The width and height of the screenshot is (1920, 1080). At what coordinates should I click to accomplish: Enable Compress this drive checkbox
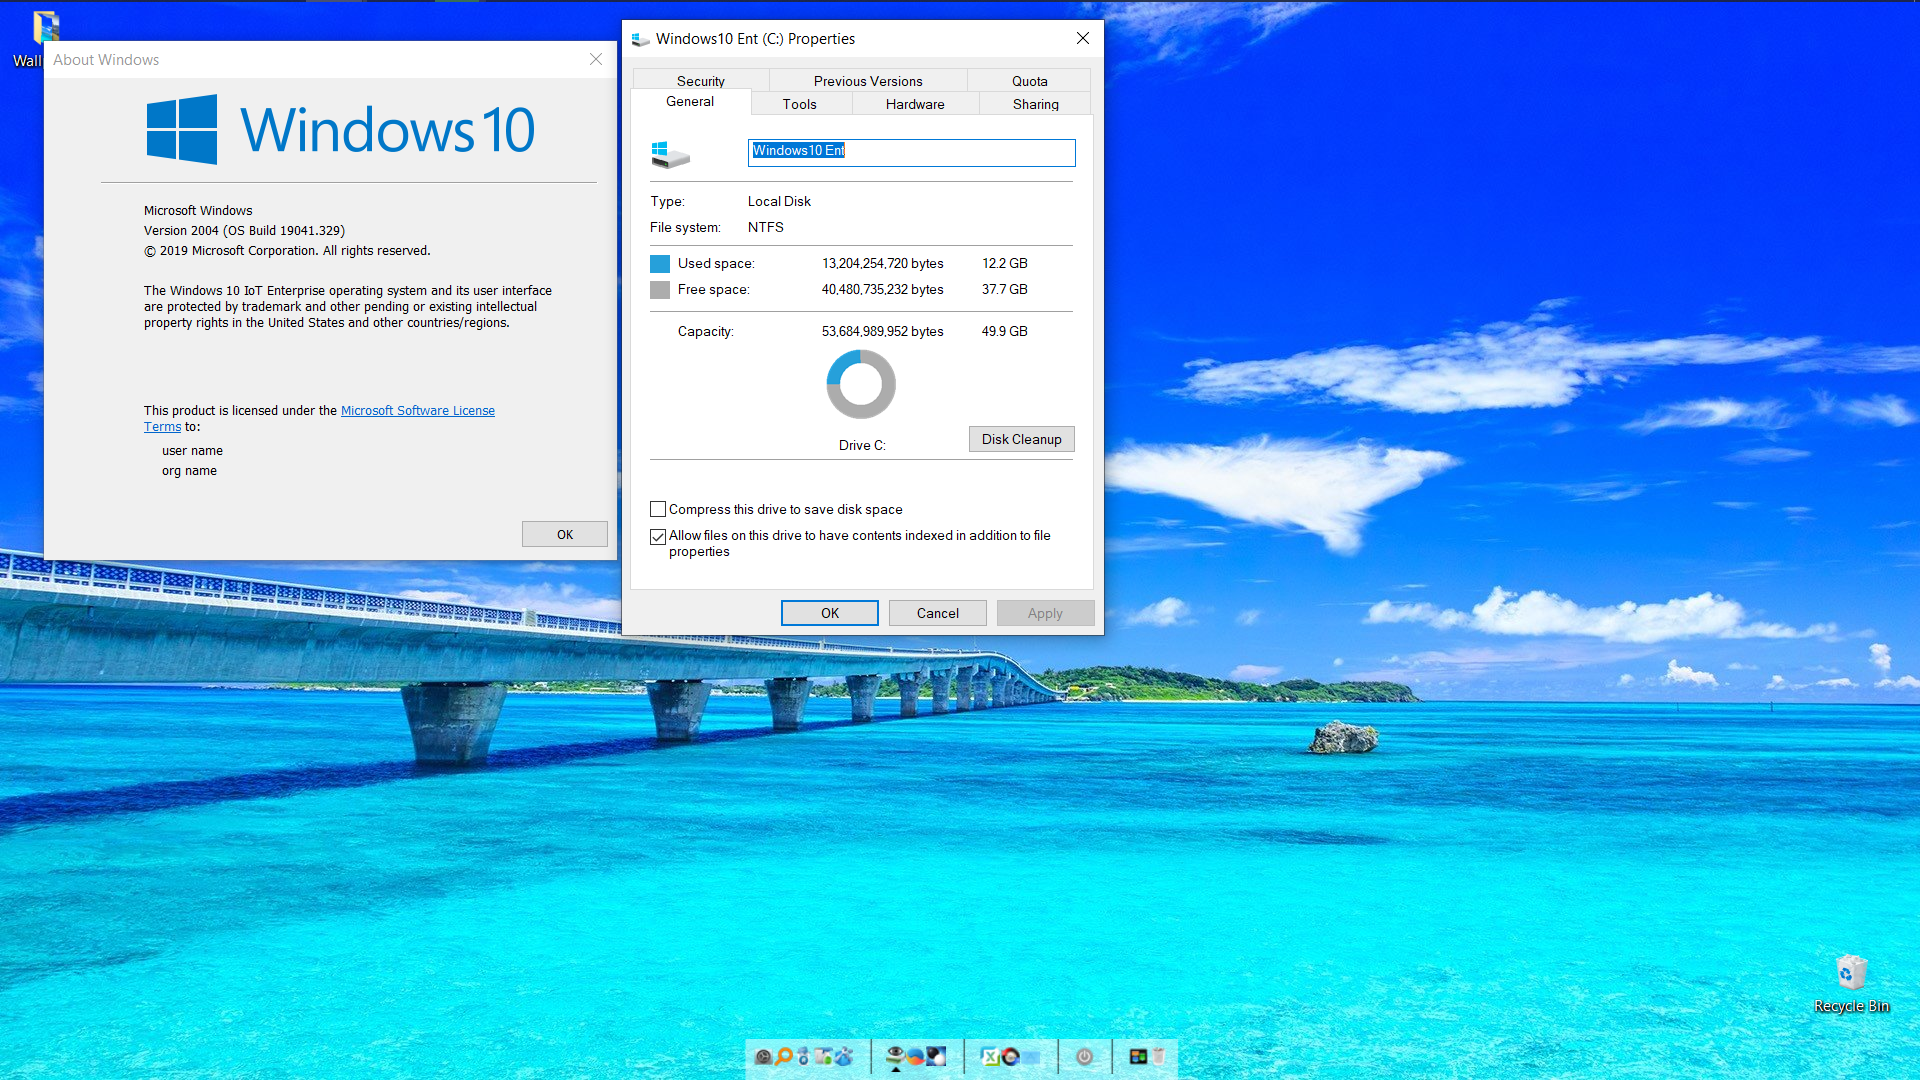(x=658, y=509)
